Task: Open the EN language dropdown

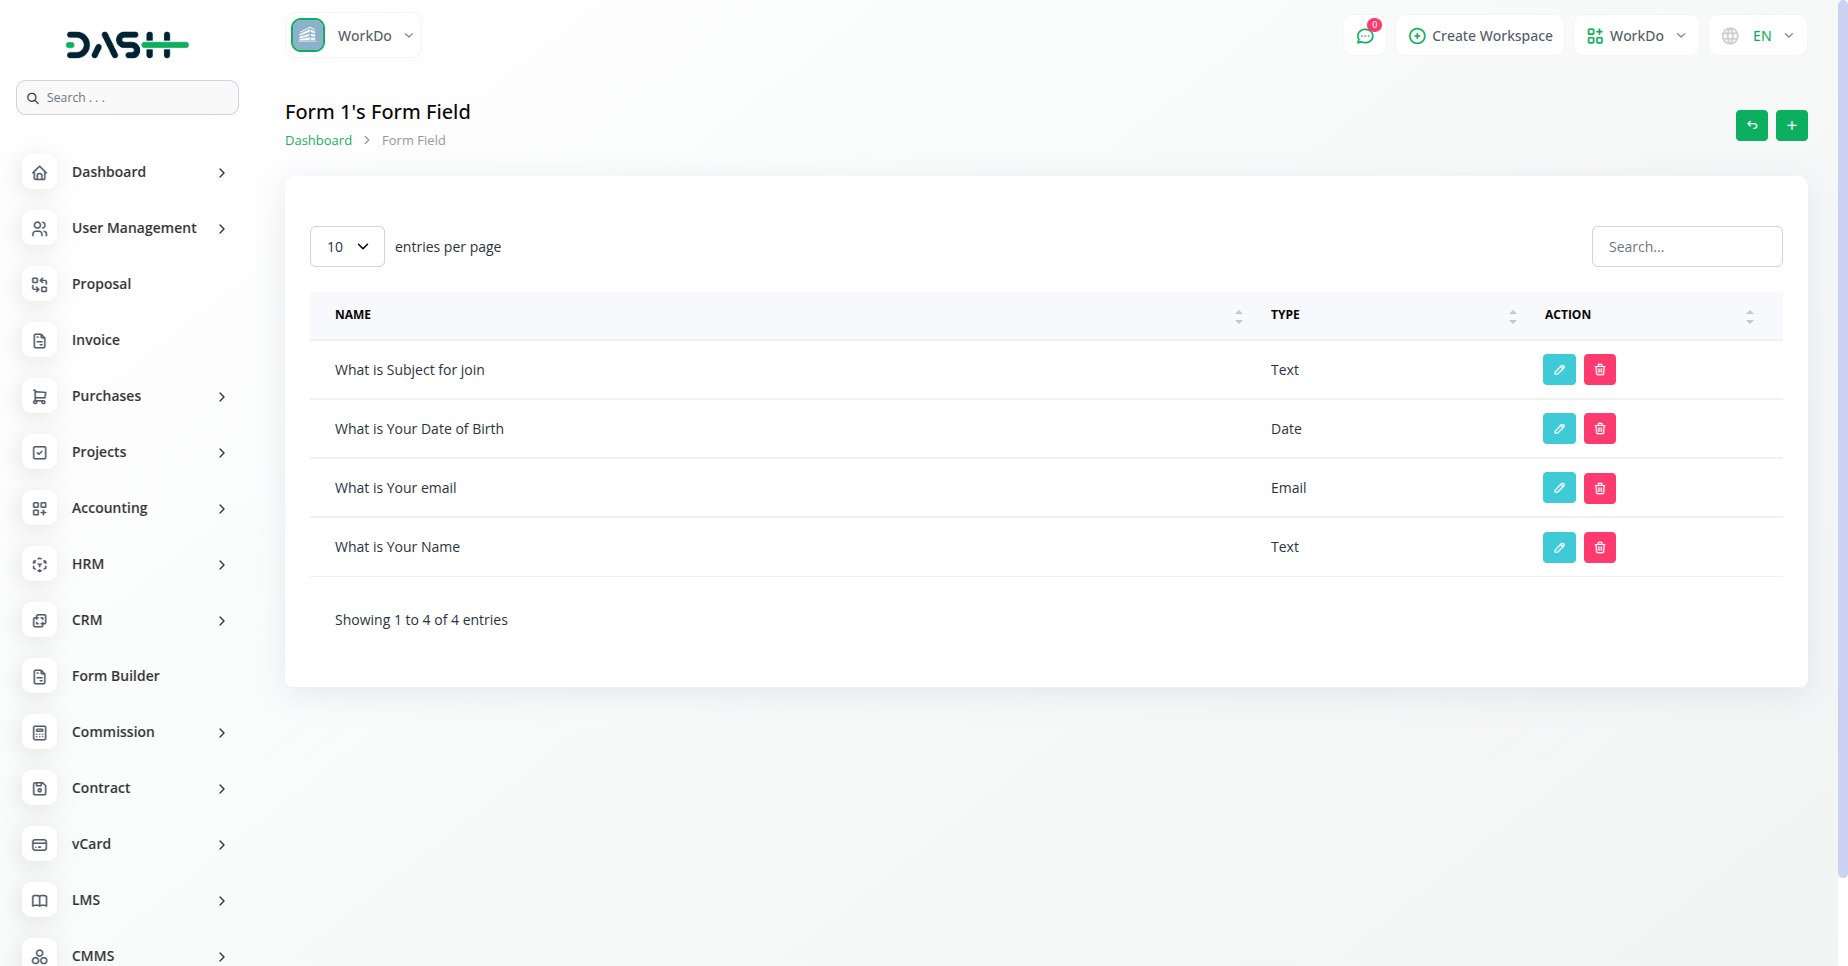Action: point(1758,36)
